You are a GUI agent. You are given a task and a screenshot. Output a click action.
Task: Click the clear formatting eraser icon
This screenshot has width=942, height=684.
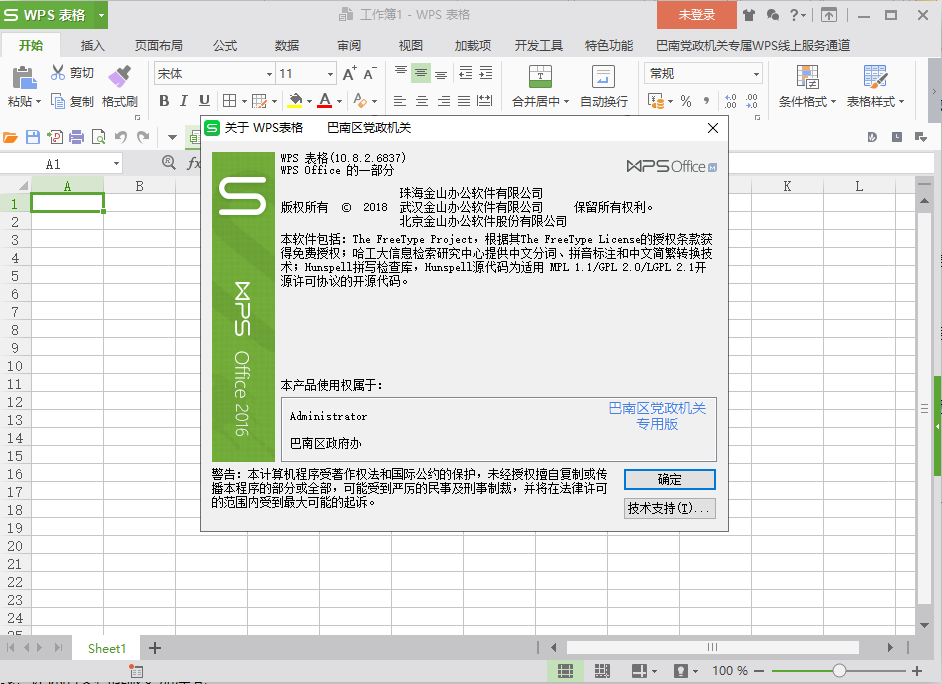[360, 101]
